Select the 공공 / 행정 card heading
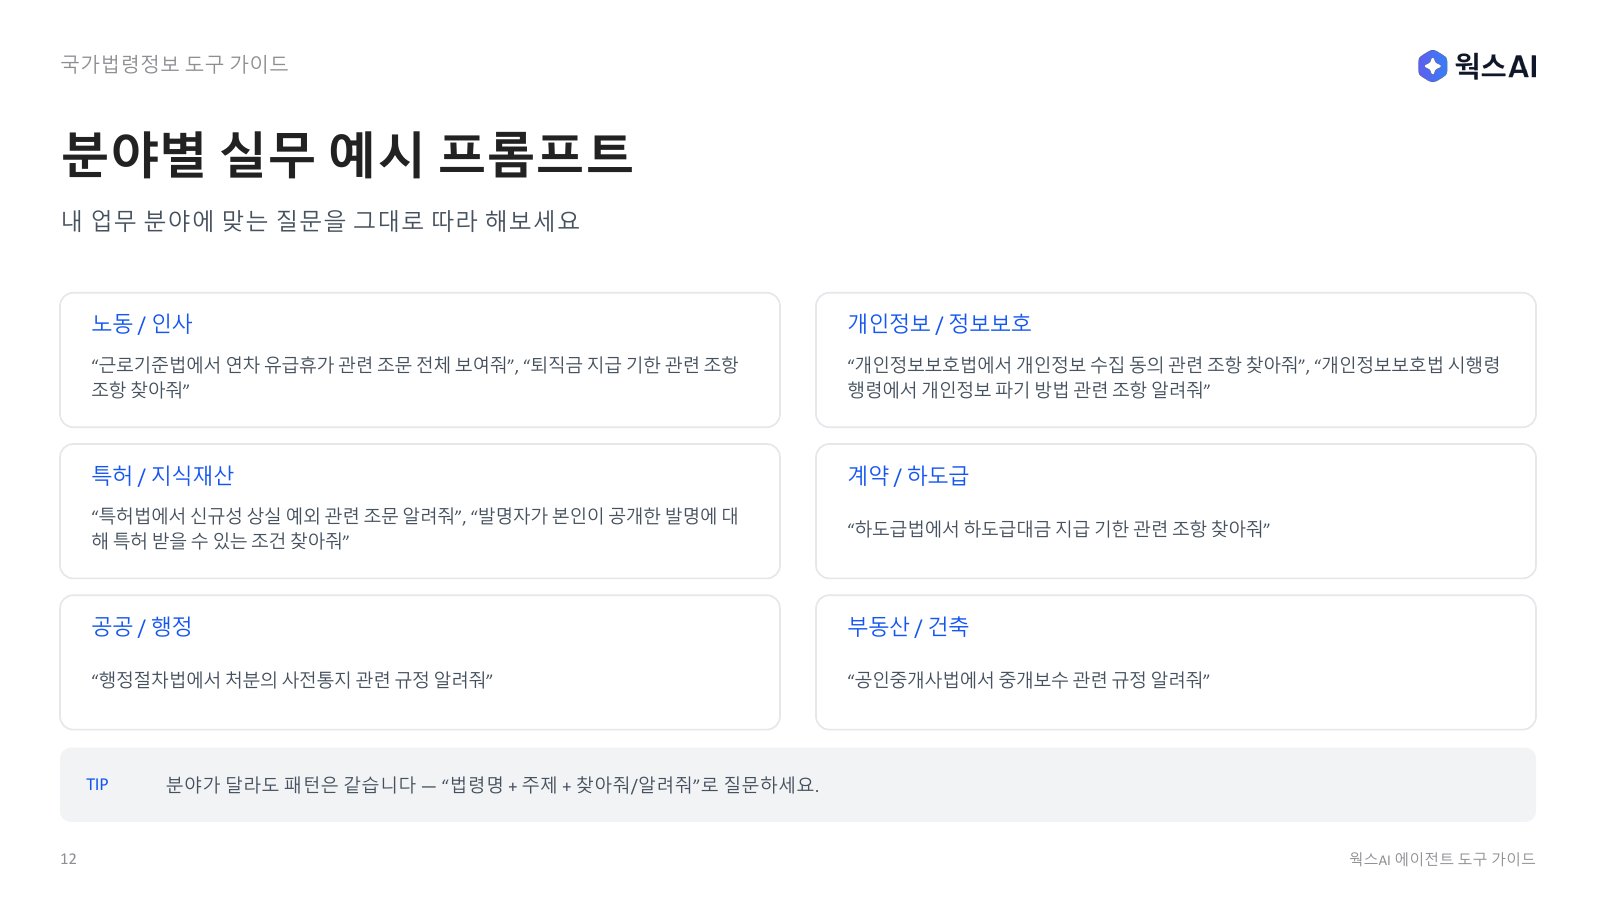This screenshot has width=1600, height=900. pyautogui.click(x=141, y=626)
